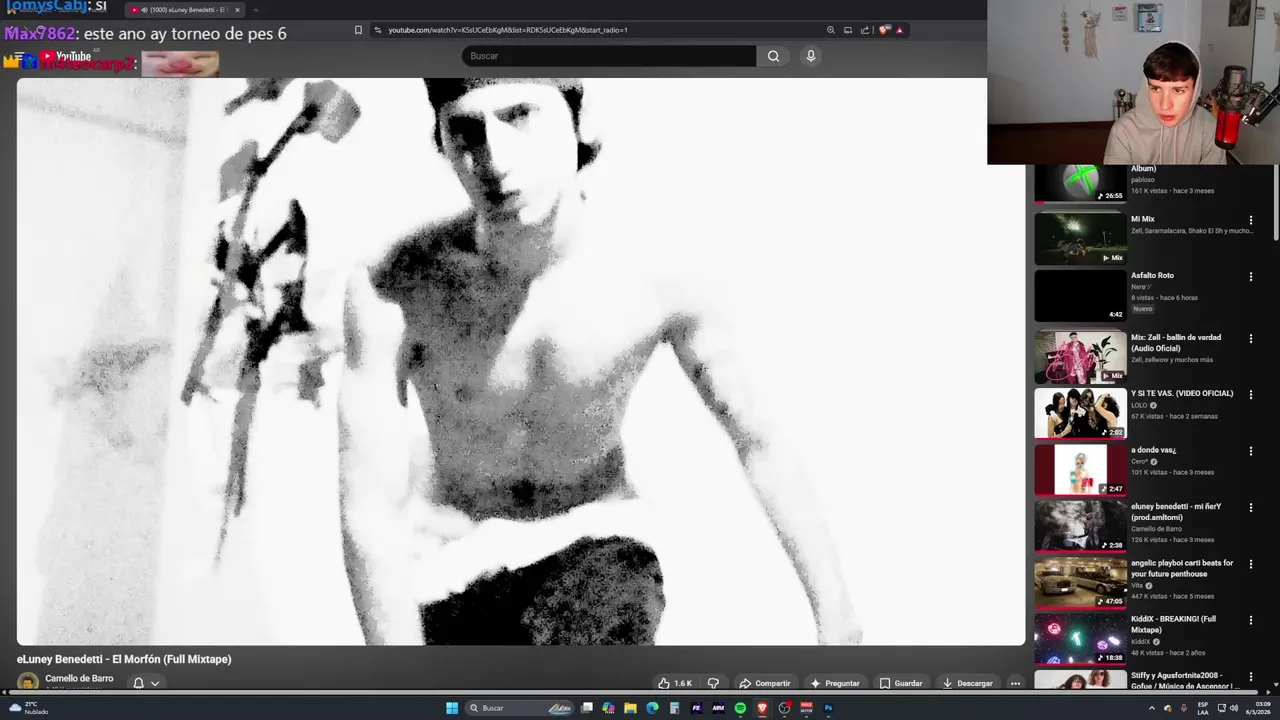Close the eLuney Benedetti browser tab

(x=237, y=10)
